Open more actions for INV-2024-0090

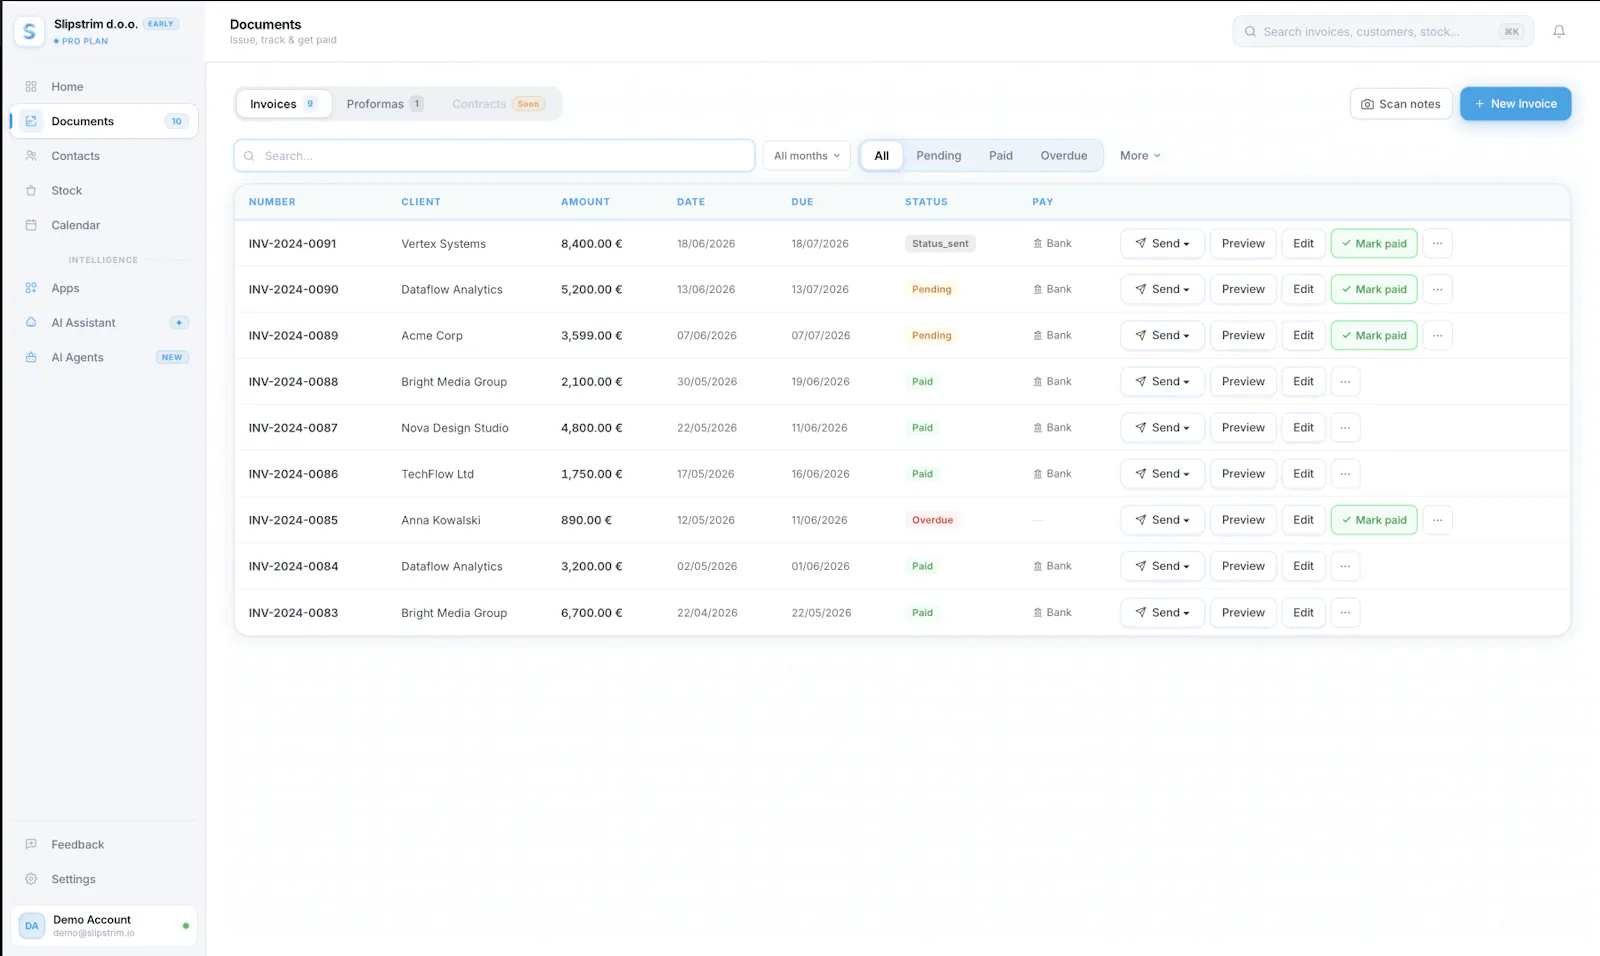[x=1437, y=289]
